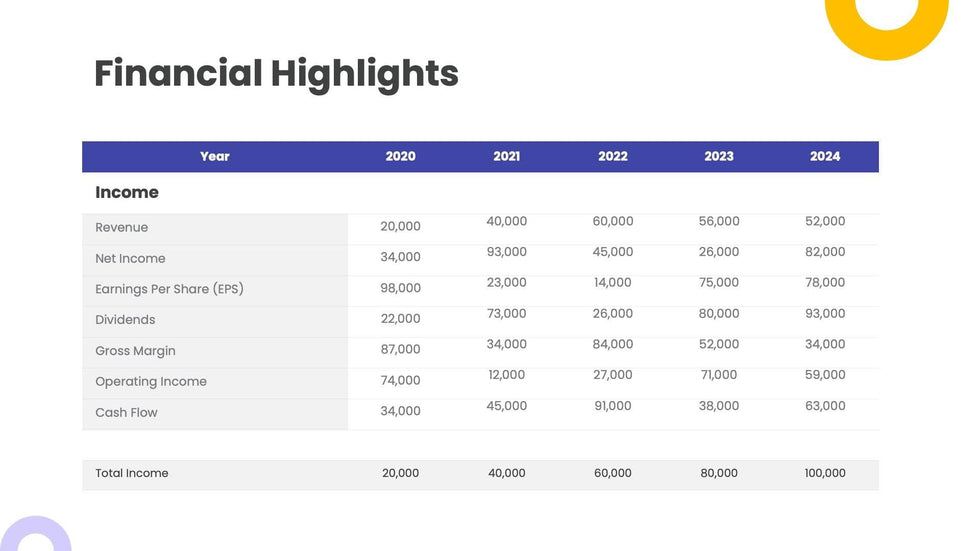The height and width of the screenshot is (551, 980).
Task: Click the 2024 column header
Action: (x=824, y=156)
